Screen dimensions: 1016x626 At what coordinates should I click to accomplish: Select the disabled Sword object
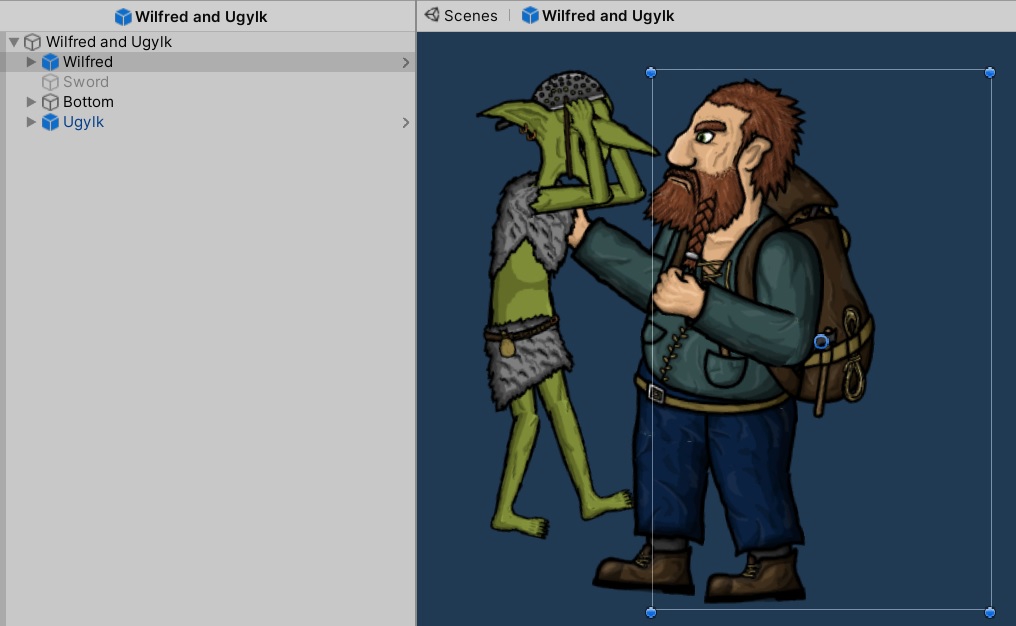(x=210, y=82)
